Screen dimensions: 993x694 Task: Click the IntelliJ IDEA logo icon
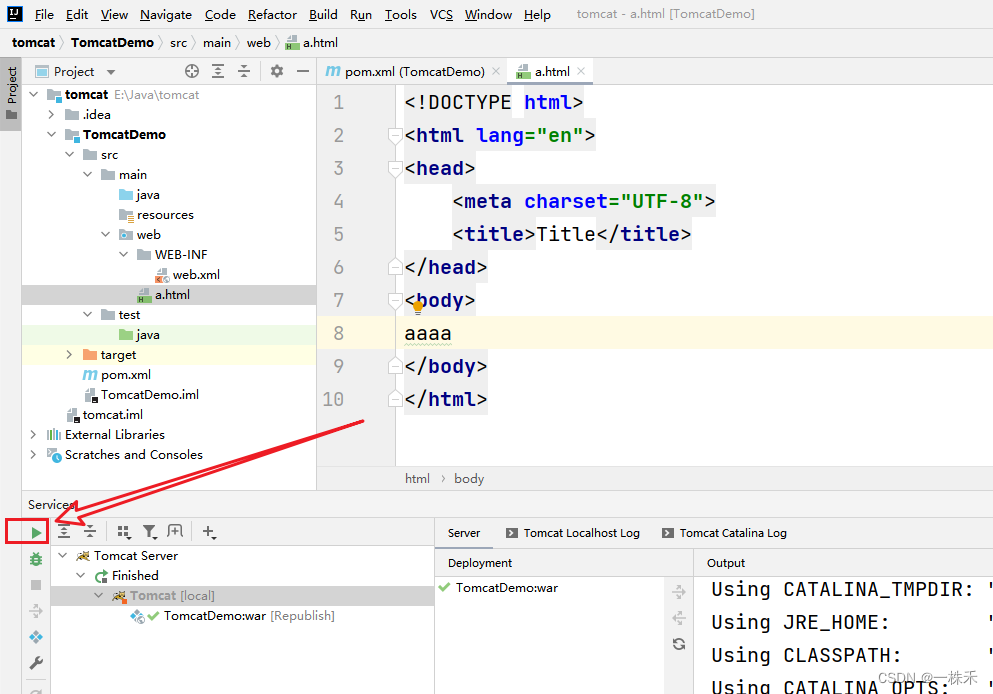[x=14, y=14]
